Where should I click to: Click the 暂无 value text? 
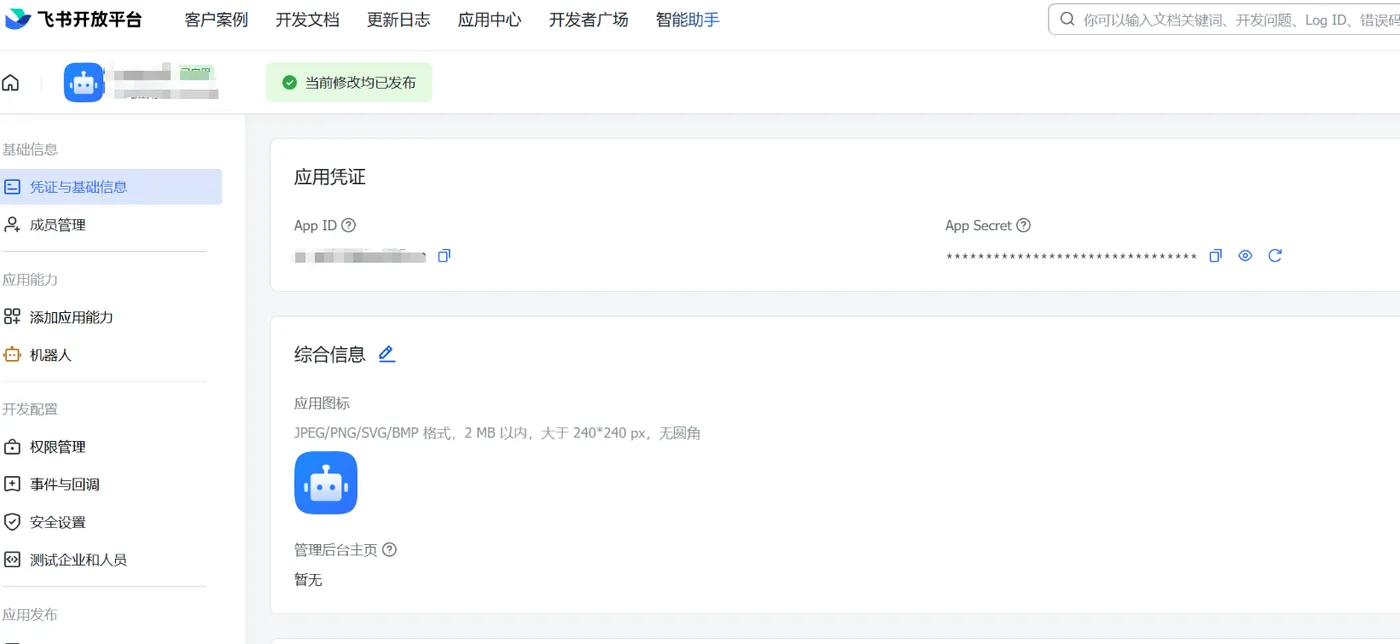point(308,580)
